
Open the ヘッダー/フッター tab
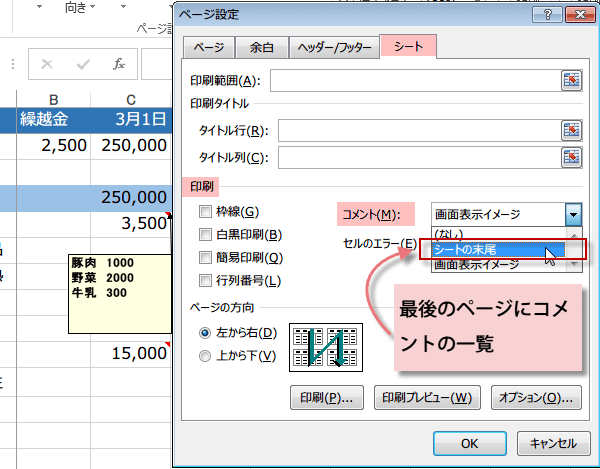click(x=334, y=48)
